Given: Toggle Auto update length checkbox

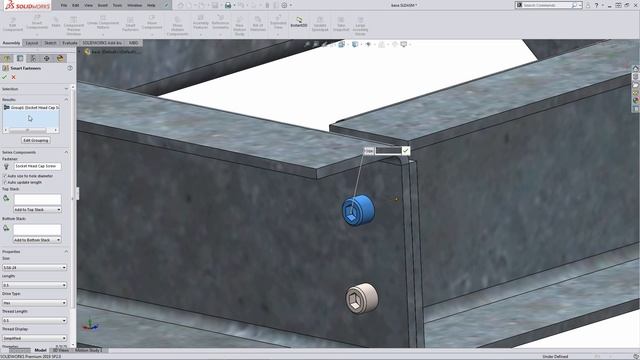Looking at the screenshot, I should point(6,182).
